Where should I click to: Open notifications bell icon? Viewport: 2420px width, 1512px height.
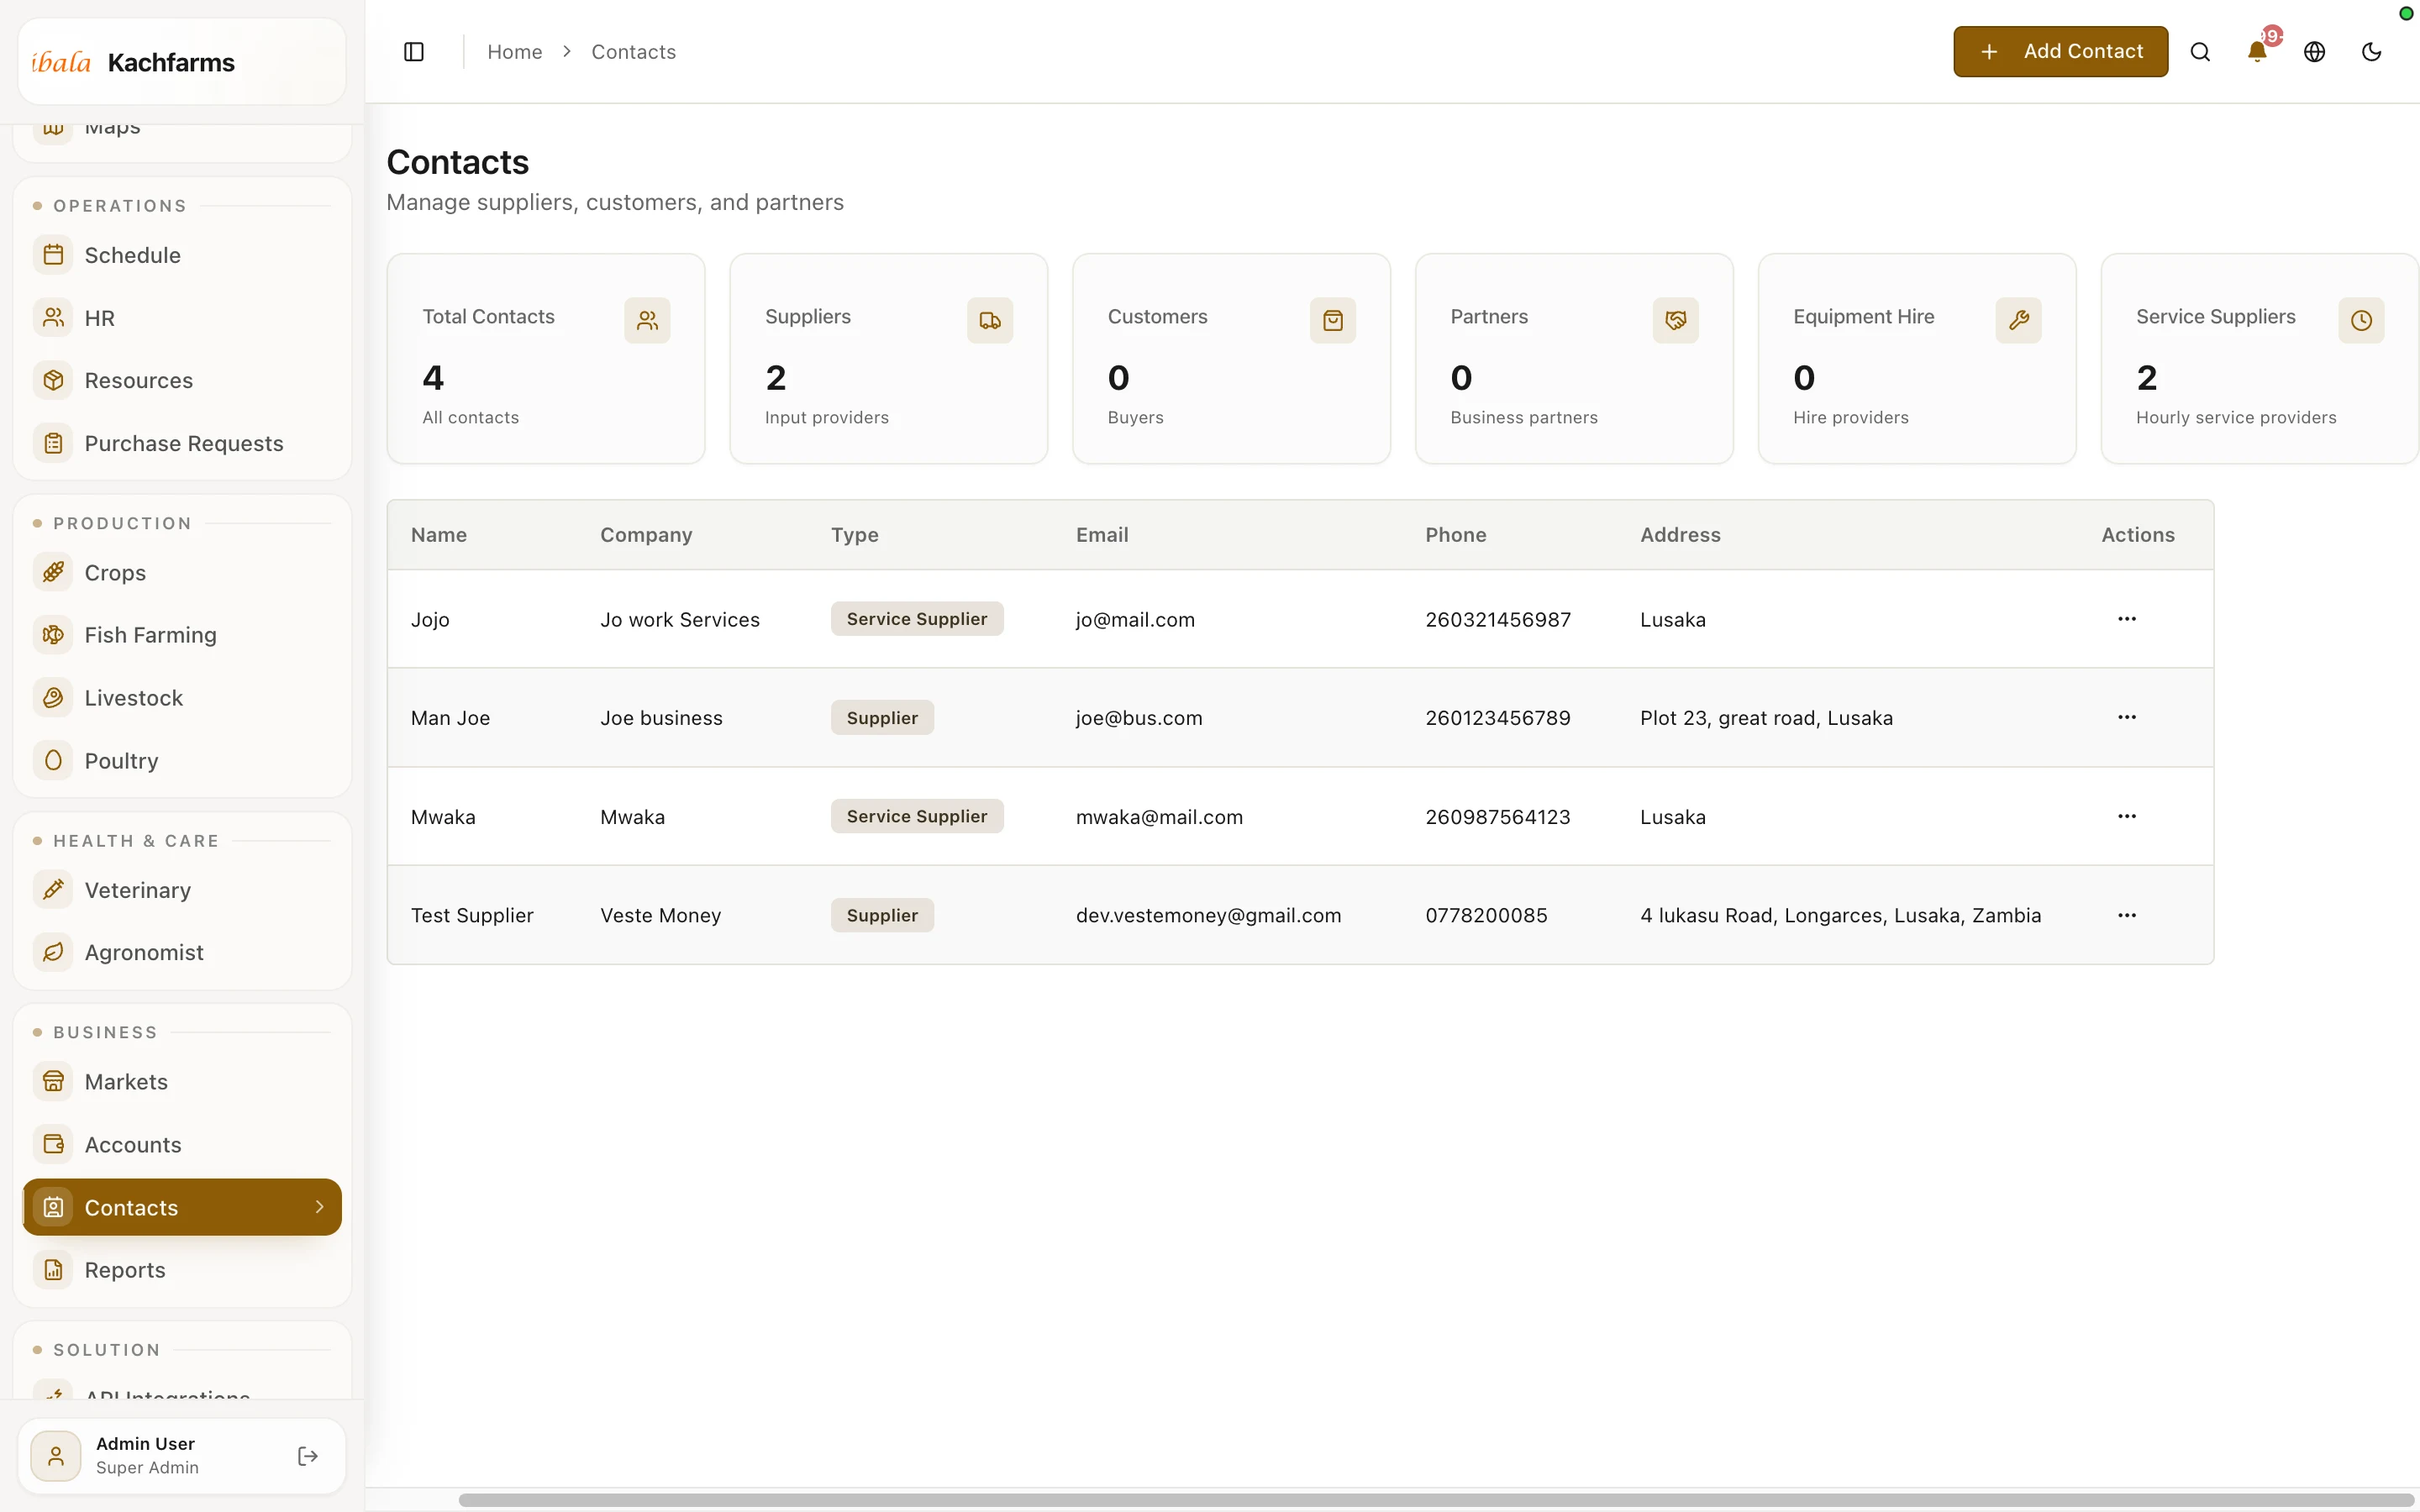(2257, 52)
